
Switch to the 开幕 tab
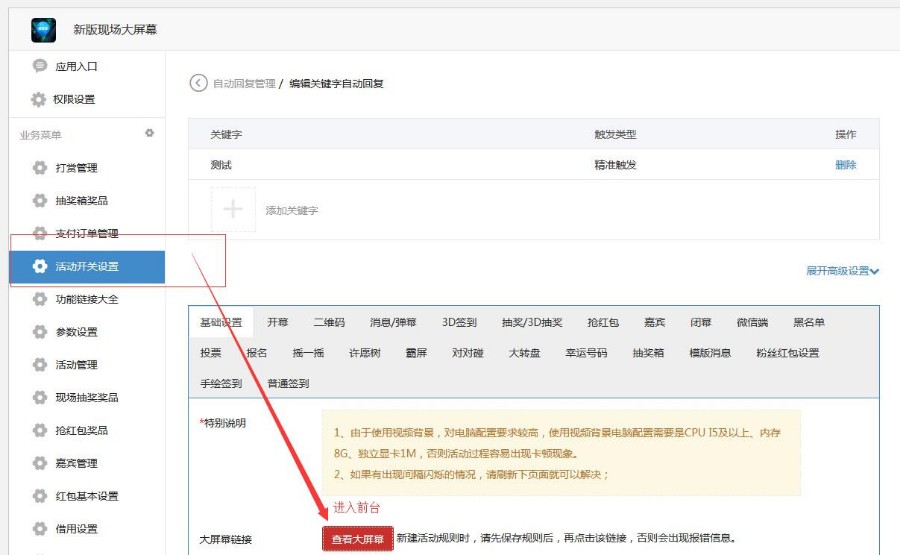[277, 323]
